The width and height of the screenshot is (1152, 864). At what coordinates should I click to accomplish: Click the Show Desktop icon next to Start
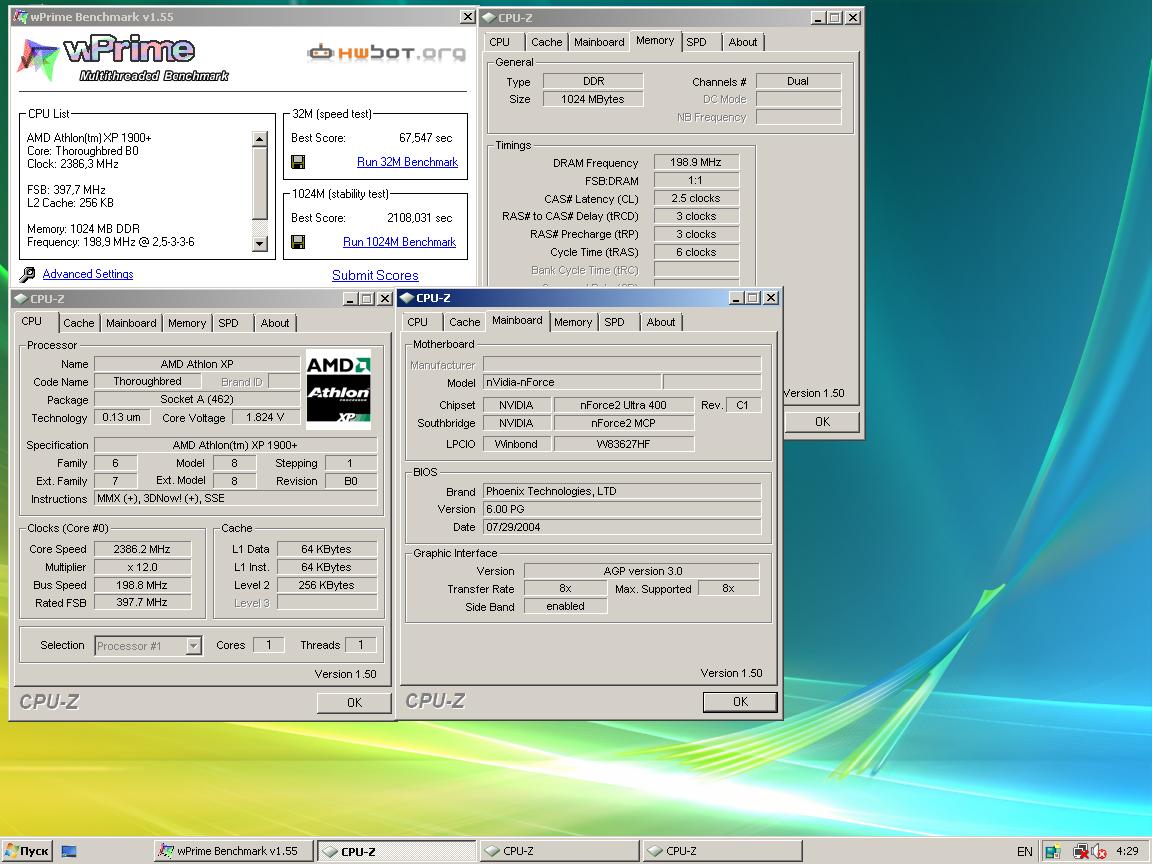pos(69,852)
